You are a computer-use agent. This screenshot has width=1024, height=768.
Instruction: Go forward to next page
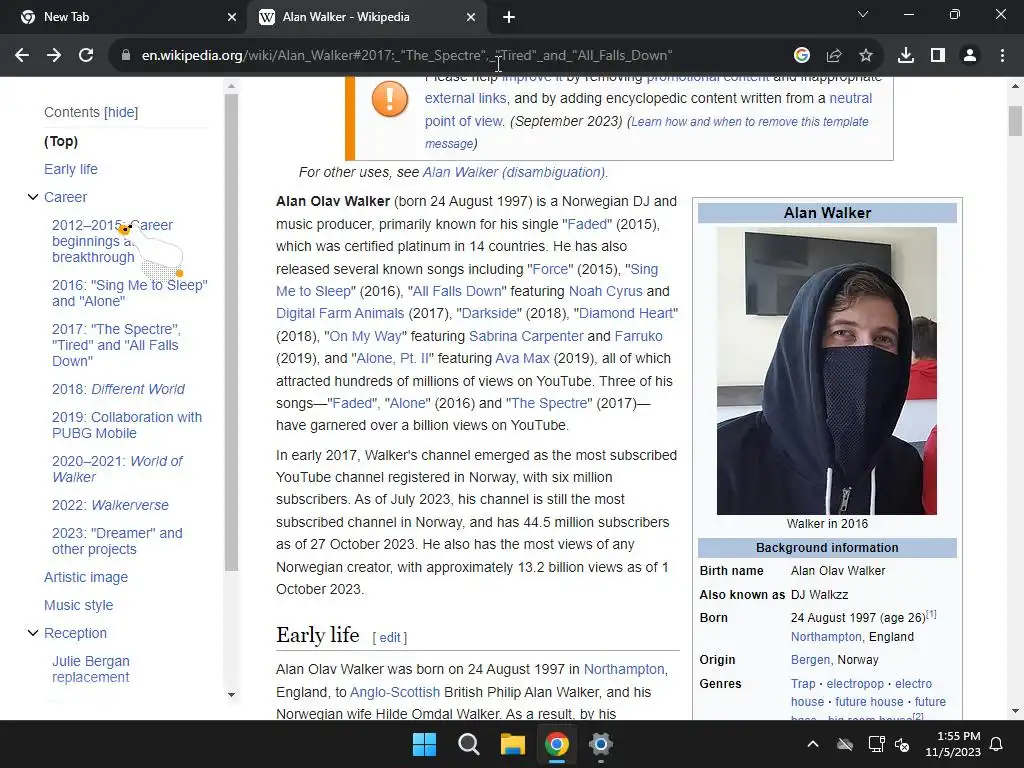click(x=54, y=56)
